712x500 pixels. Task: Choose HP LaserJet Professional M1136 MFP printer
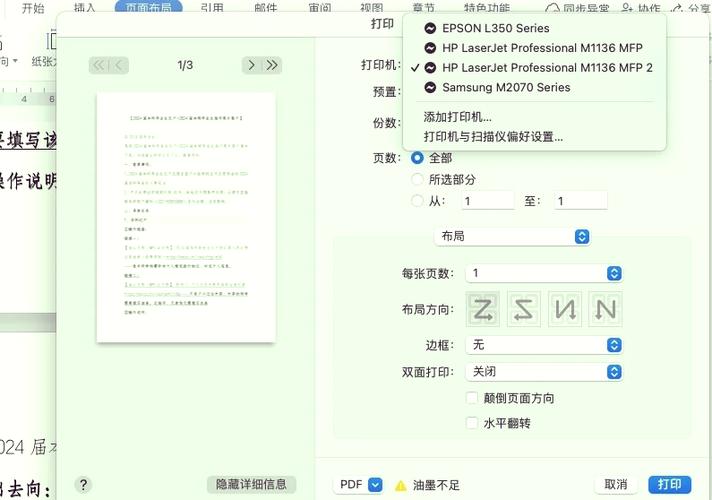(x=534, y=48)
